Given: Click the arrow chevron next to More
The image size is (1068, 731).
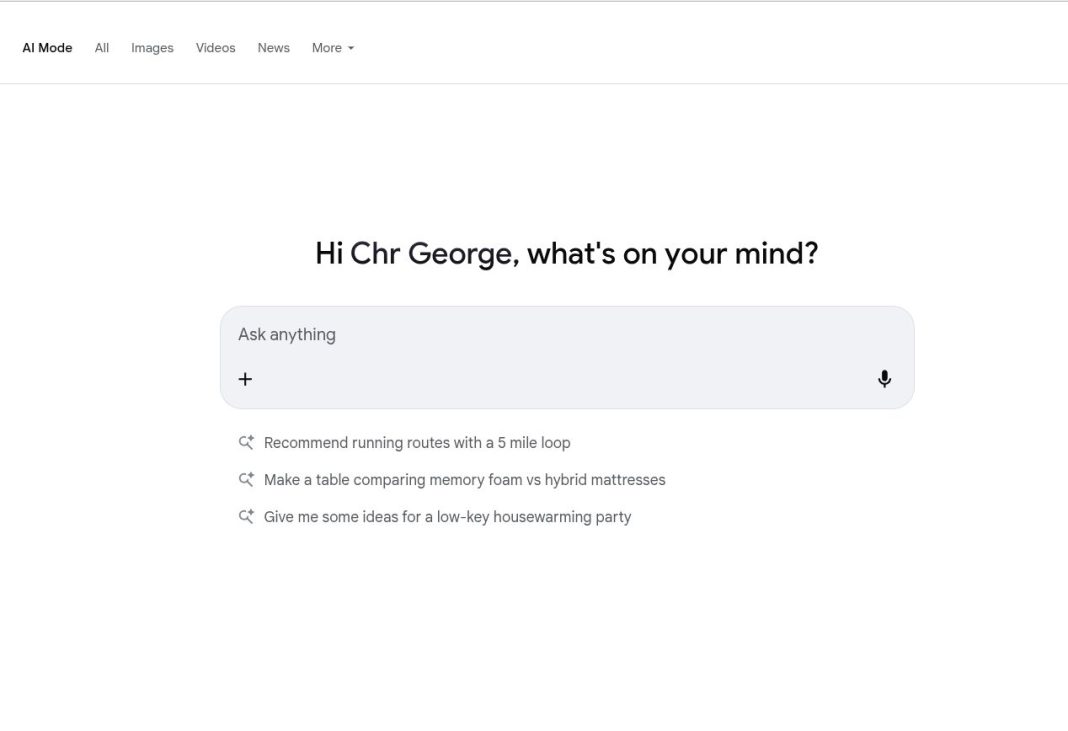Looking at the screenshot, I should [352, 47].
